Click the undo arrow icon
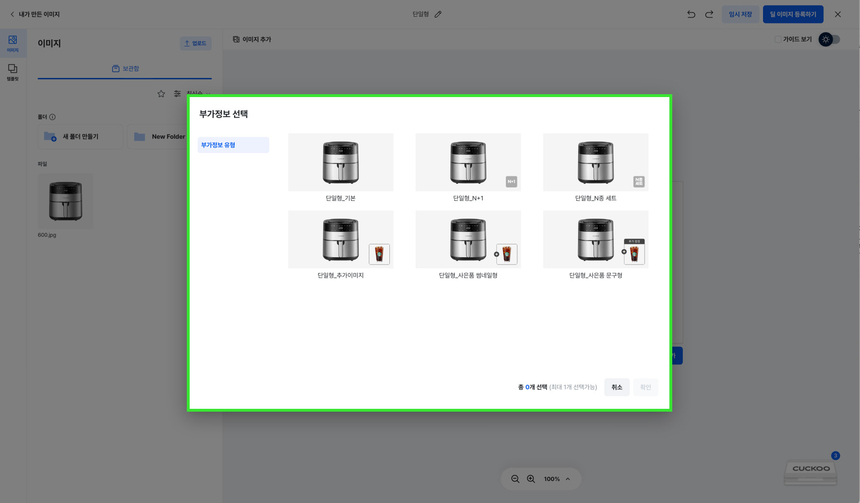The width and height of the screenshot is (860, 503). coord(691,14)
